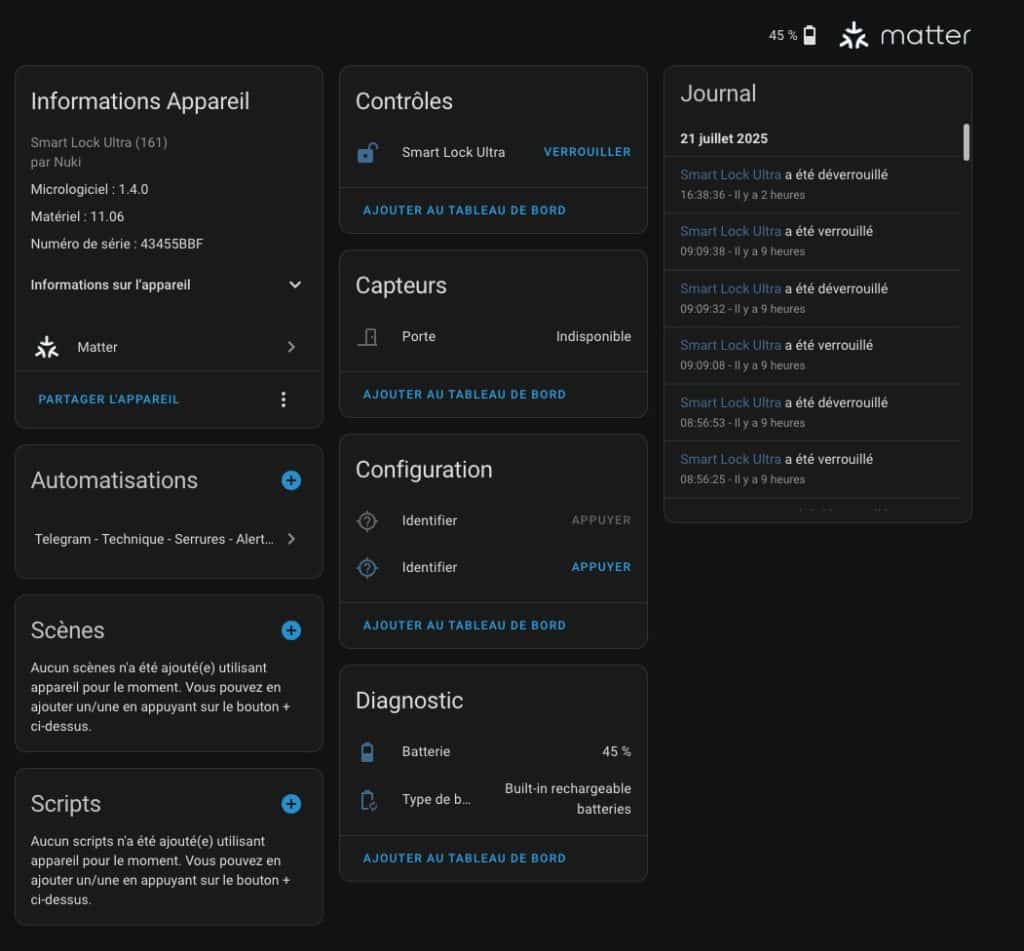
Task: Click the Type de b... battery icon
Action: point(368,800)
